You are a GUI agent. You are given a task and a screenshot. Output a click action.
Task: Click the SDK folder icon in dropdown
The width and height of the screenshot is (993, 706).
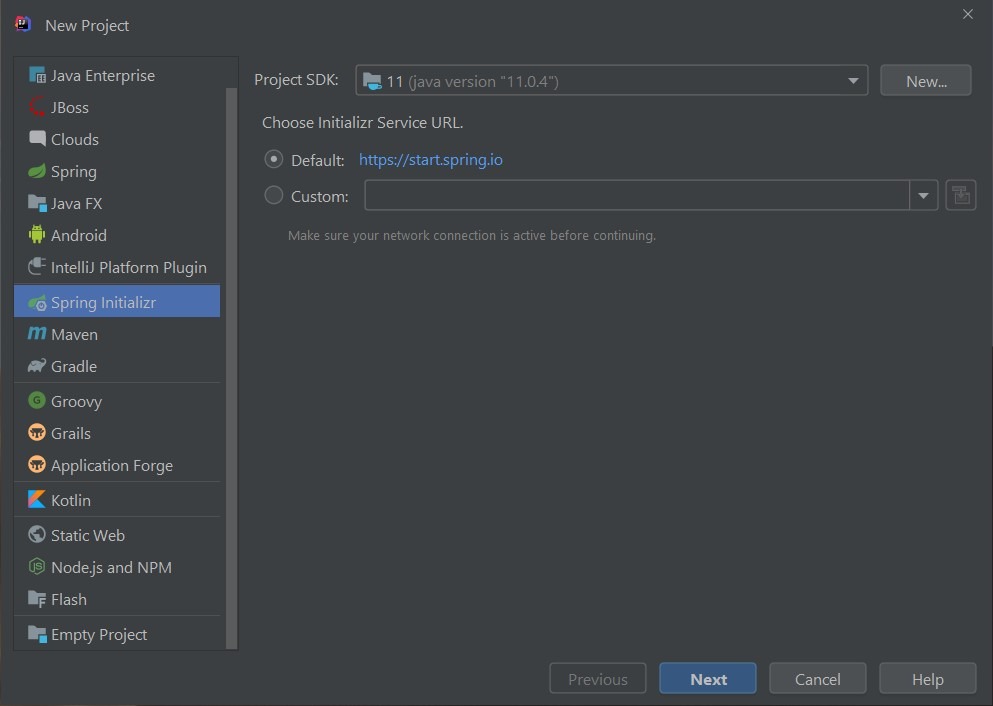tap(372, 81)
